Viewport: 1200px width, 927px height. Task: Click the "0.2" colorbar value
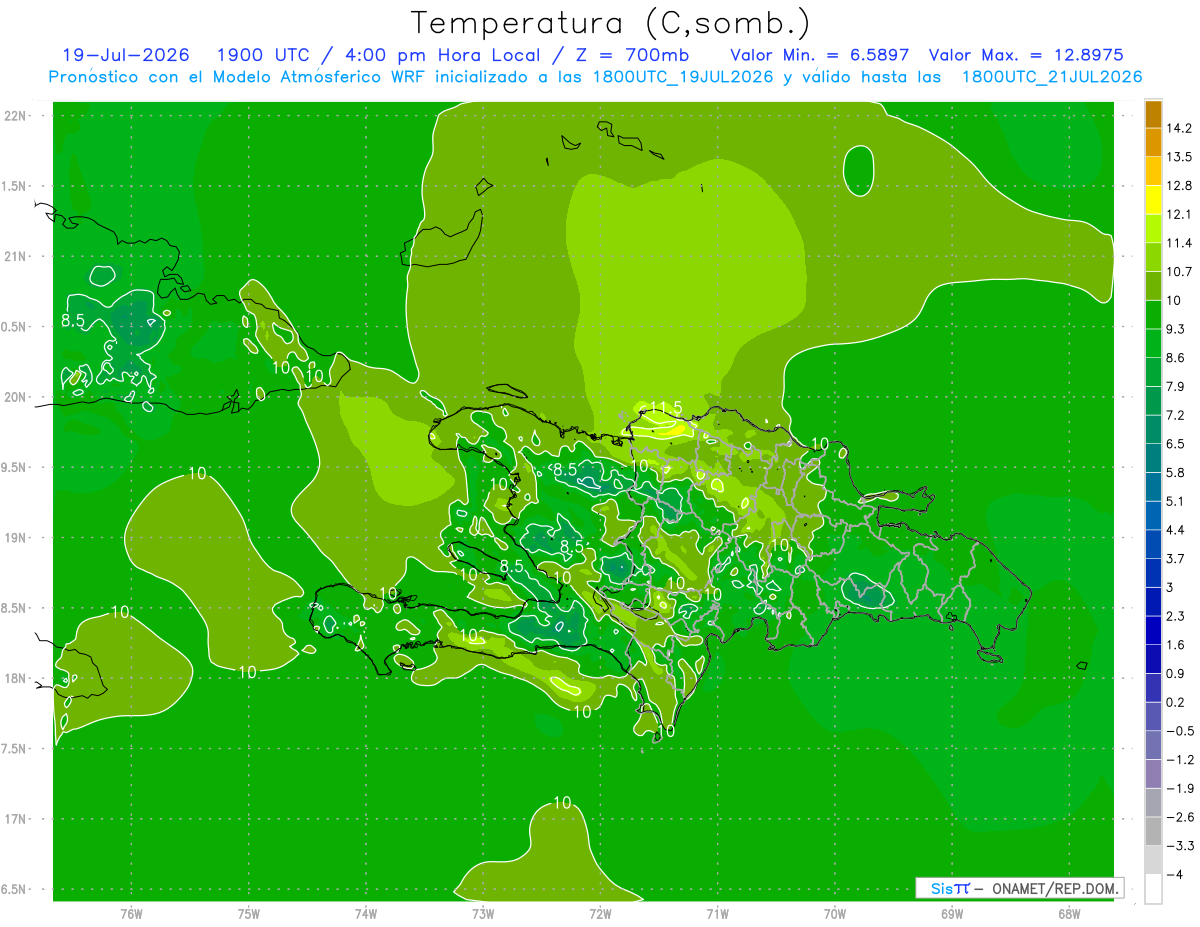click(x=1176, y=701)
